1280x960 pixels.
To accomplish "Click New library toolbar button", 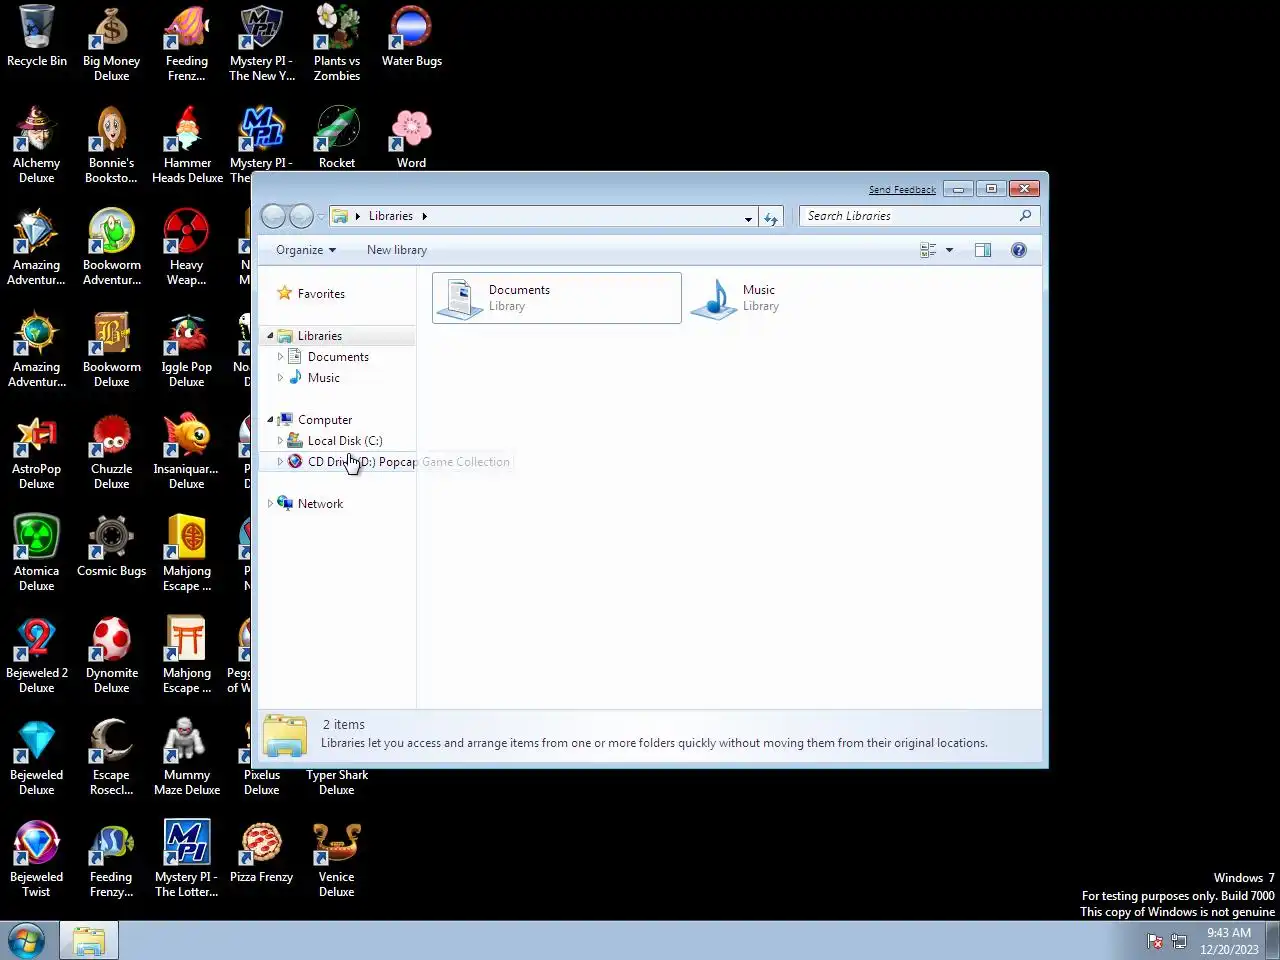I will 397,250.
